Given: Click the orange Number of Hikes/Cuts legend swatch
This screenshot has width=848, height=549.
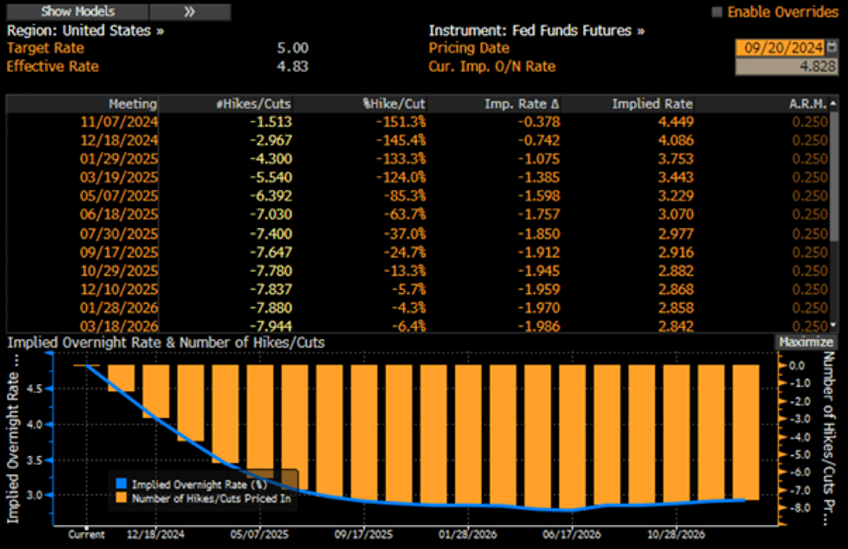Looking at the screenshot, I should (x=121, y=498).
